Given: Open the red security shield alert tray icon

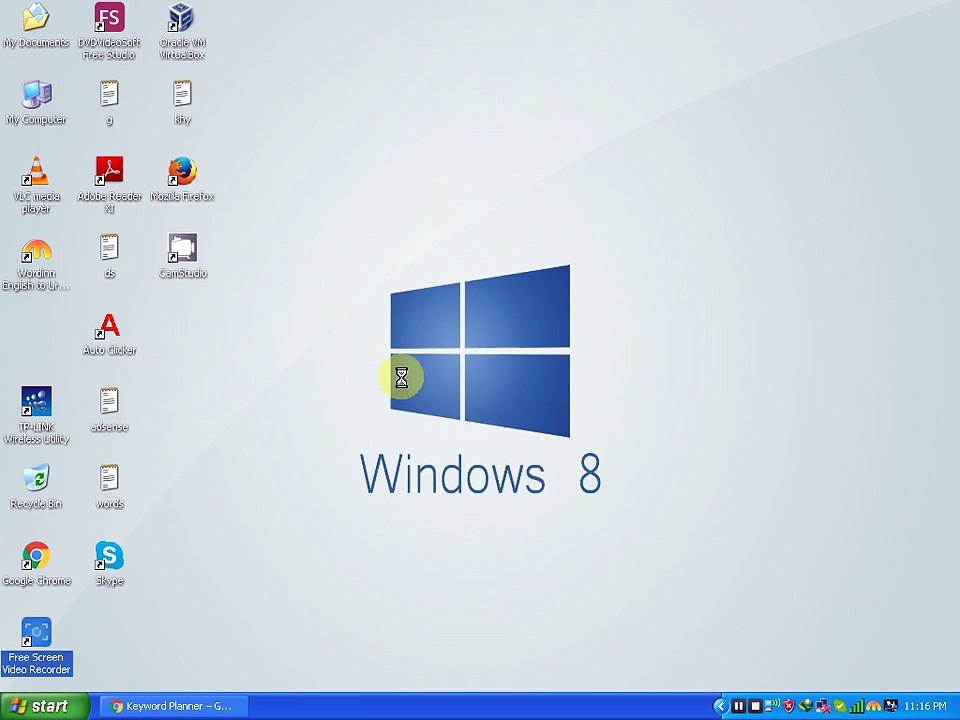Looking at the screenshot, I should click(x=789, y=706).
